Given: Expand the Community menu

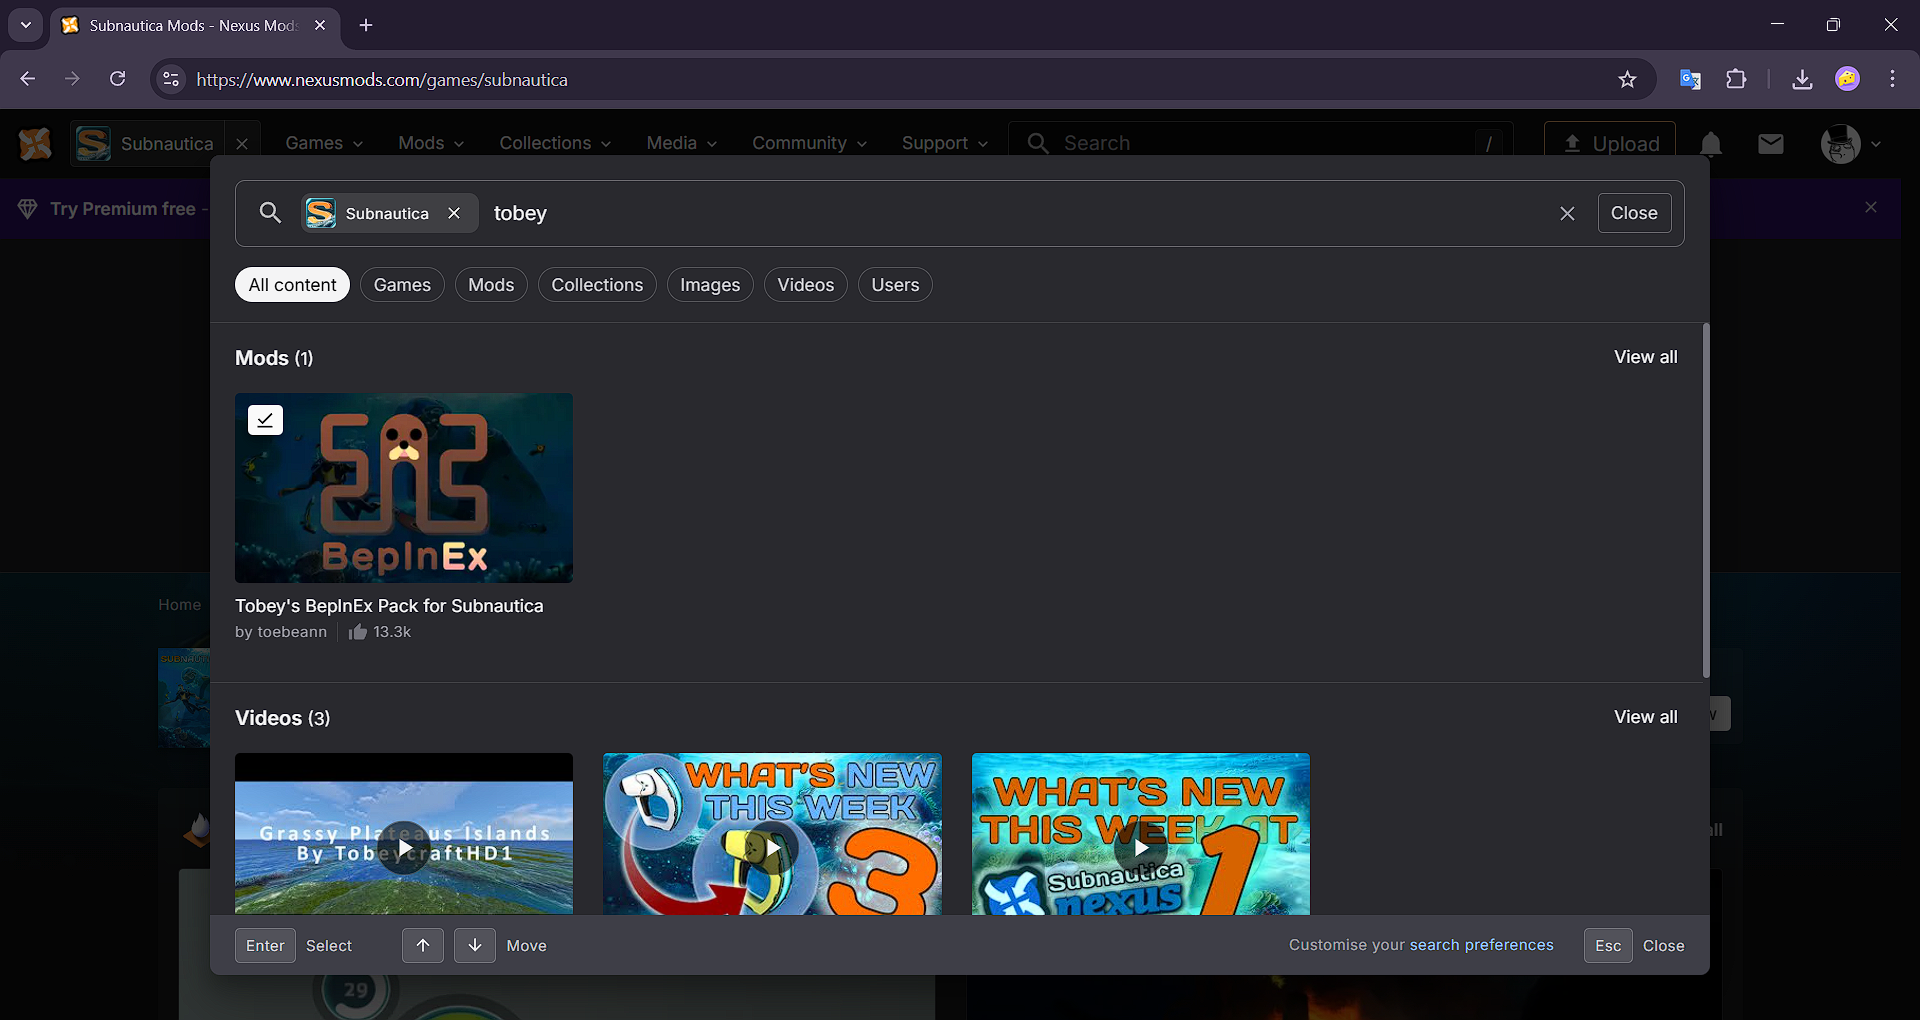Looking at the screenshot, I should click(x=809, y=143).
